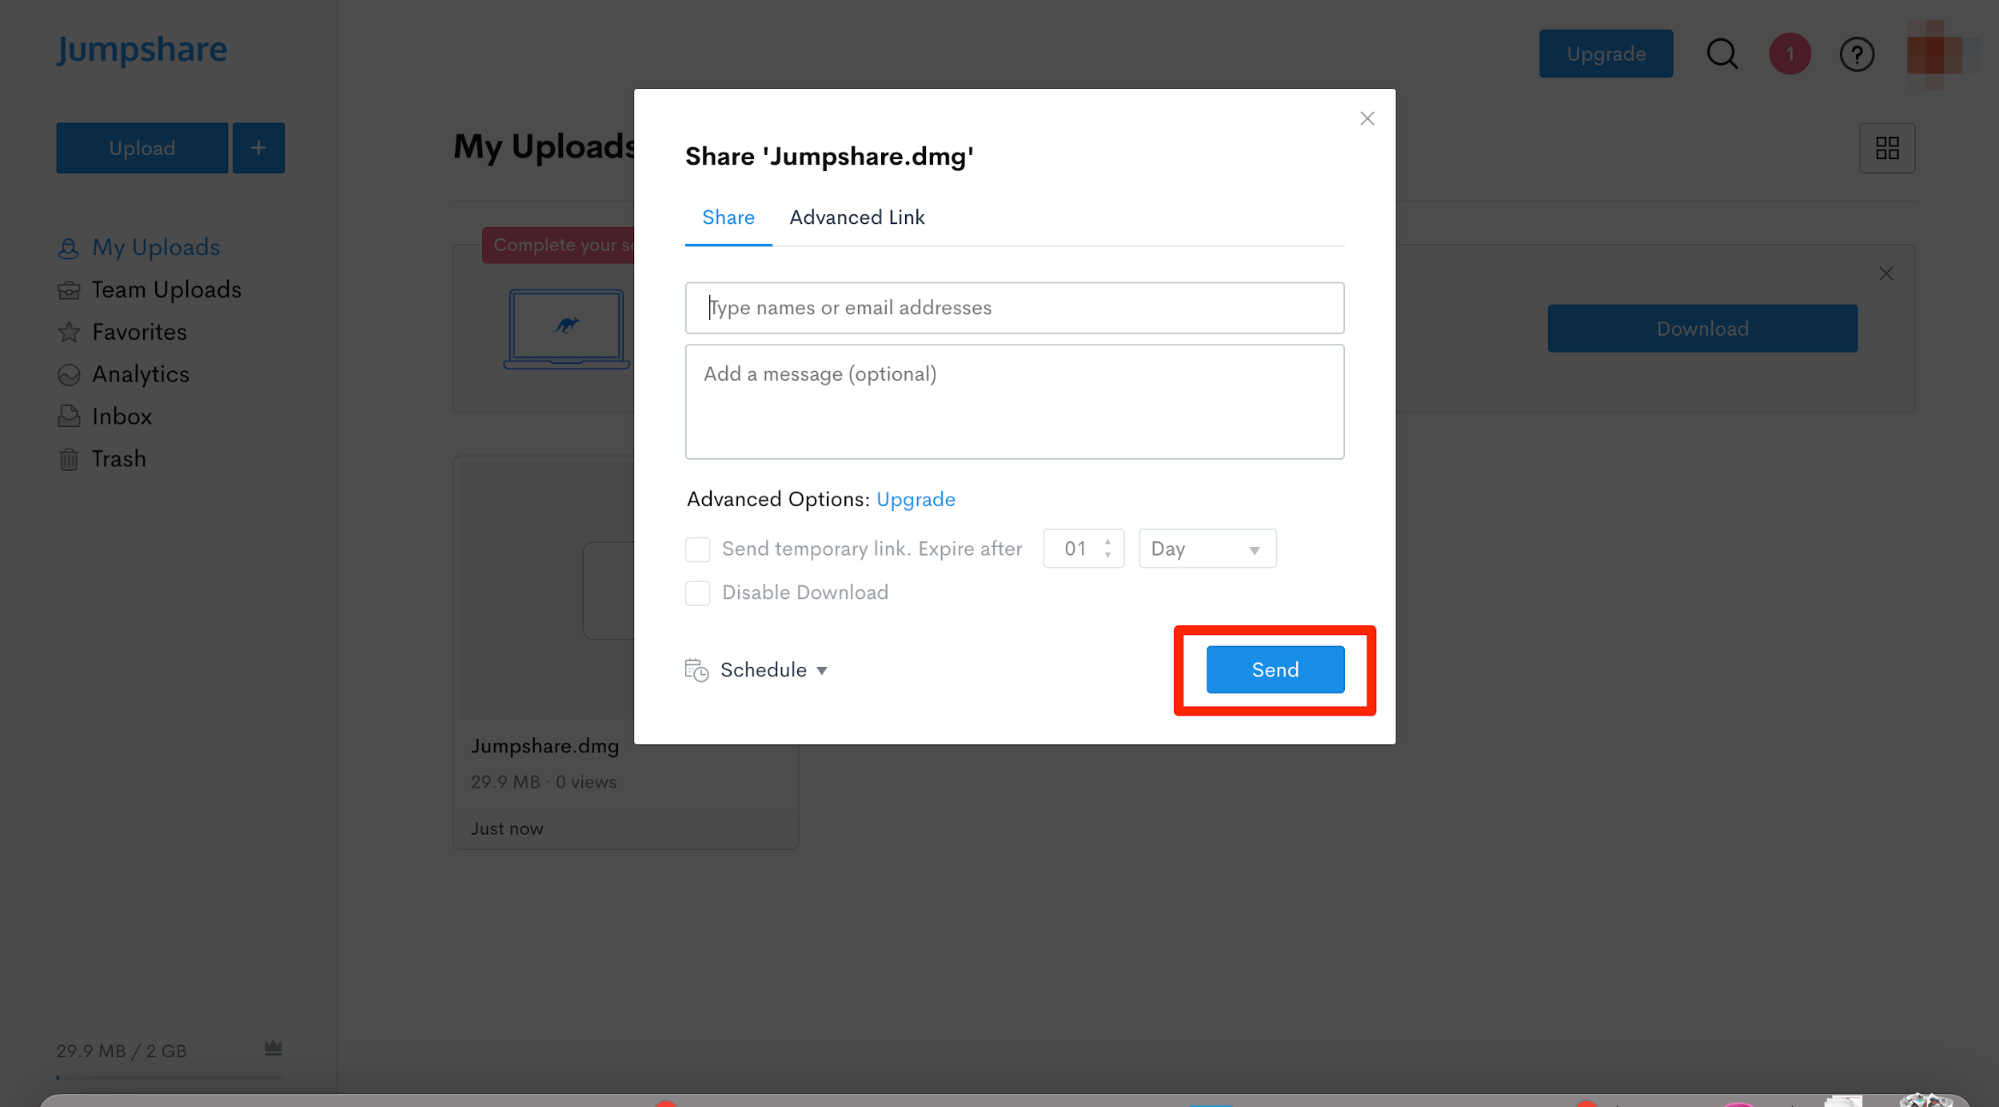Image resolution: width=1999 pixels, height=1107 pixels.
Task: Click the storage usage progress bar
Action: (x=169, y=1077)
